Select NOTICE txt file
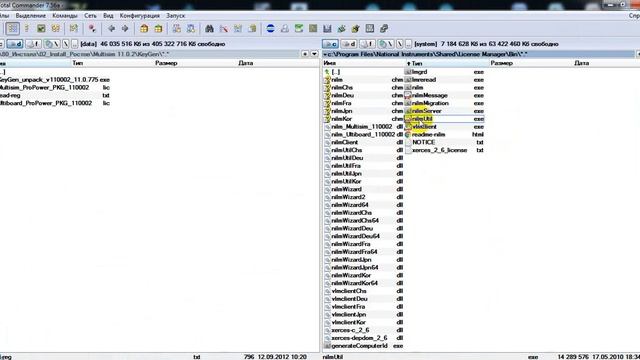Viewport: 640px width, 360px height. point(444,142)
